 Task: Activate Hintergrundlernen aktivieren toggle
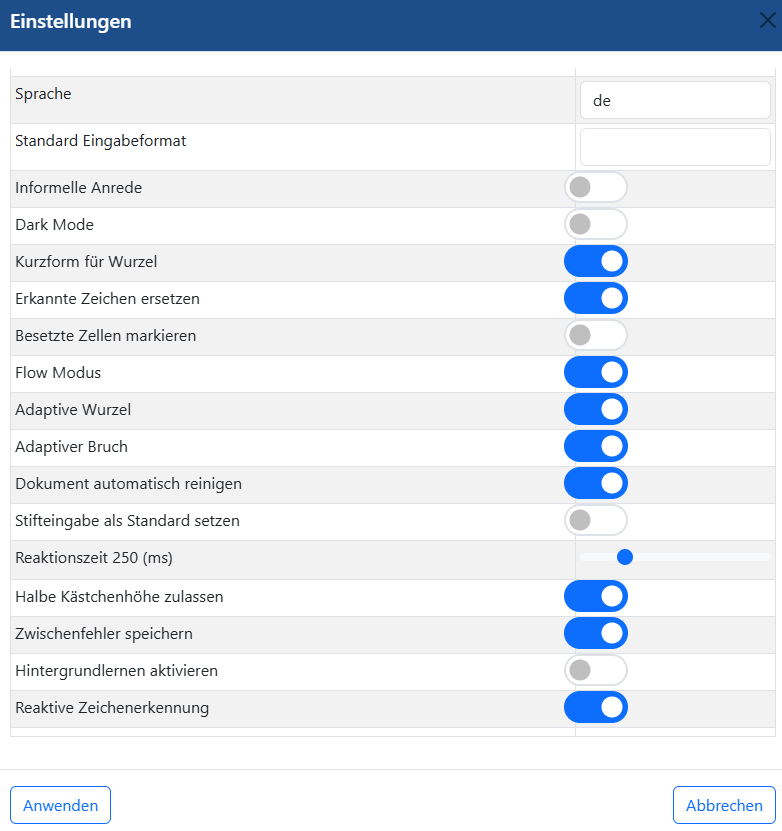point(596,670)
